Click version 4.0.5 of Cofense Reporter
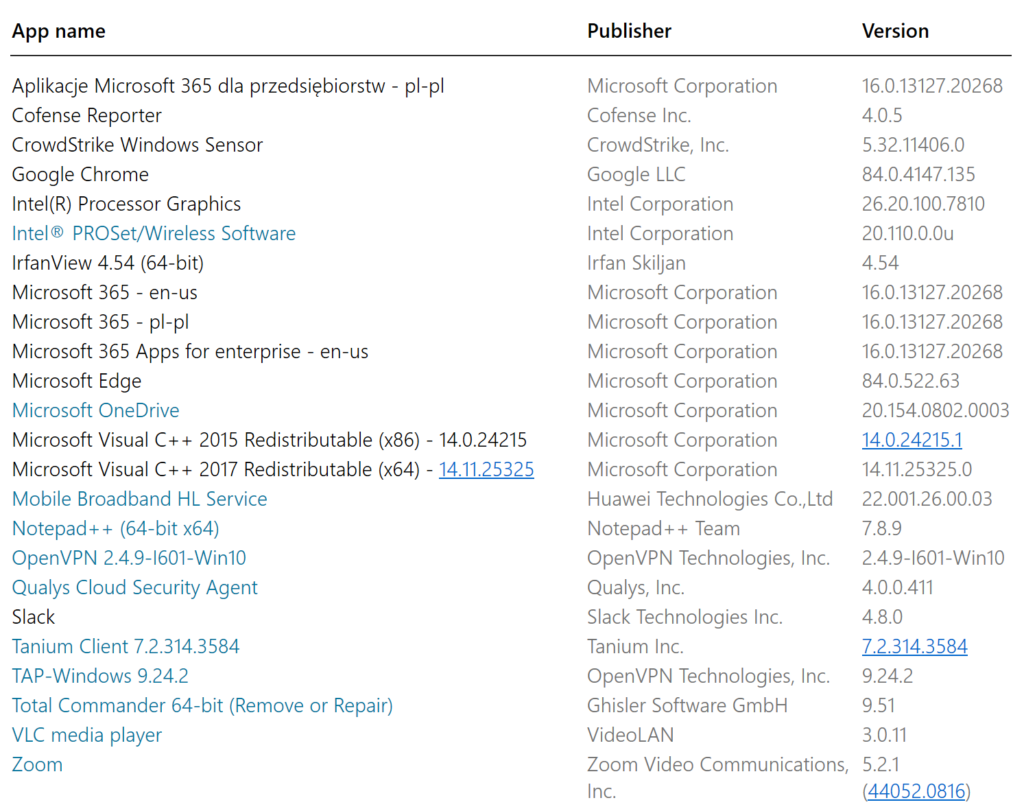 (x=882, y=115)
